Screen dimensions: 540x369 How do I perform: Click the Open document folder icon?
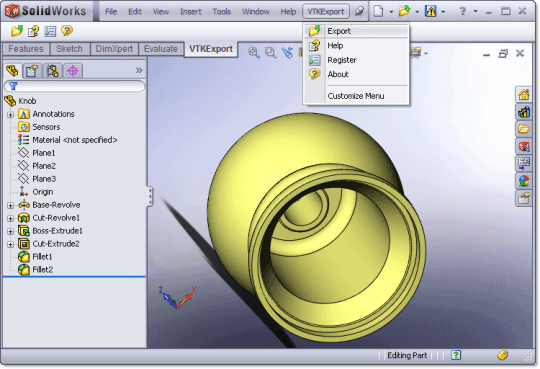point(404,11)
